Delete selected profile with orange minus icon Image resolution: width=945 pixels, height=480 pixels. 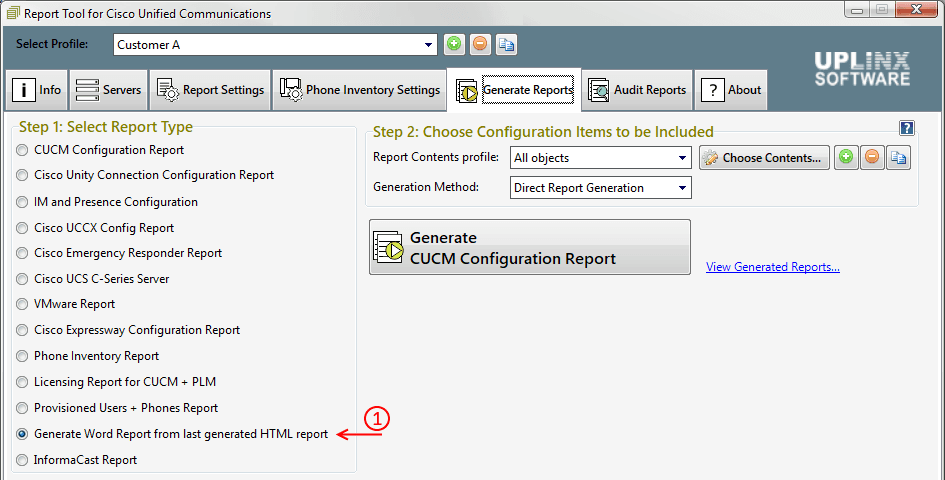point(480,45)
